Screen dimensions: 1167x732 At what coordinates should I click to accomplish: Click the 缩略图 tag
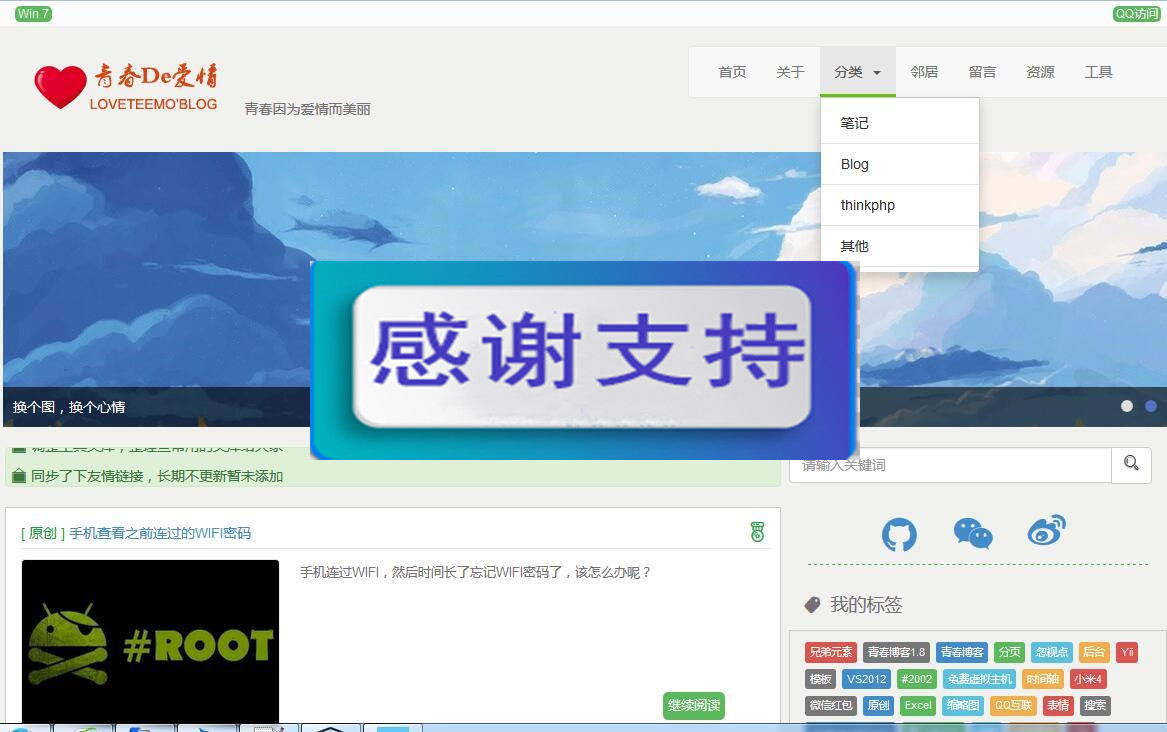click(963, 705)
